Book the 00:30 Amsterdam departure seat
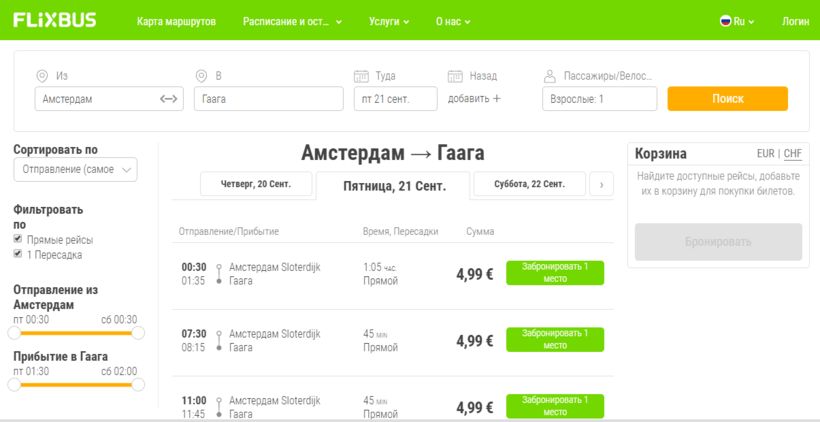The image size is (820, 422). (554, 273)
